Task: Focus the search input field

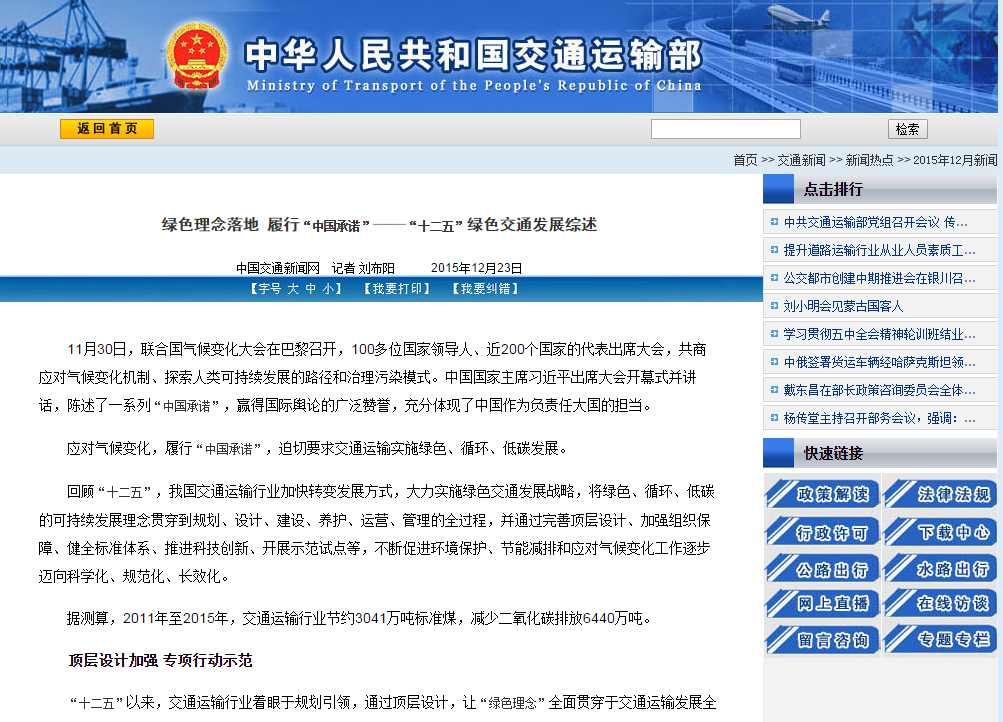Action: [x=725, y=129]
